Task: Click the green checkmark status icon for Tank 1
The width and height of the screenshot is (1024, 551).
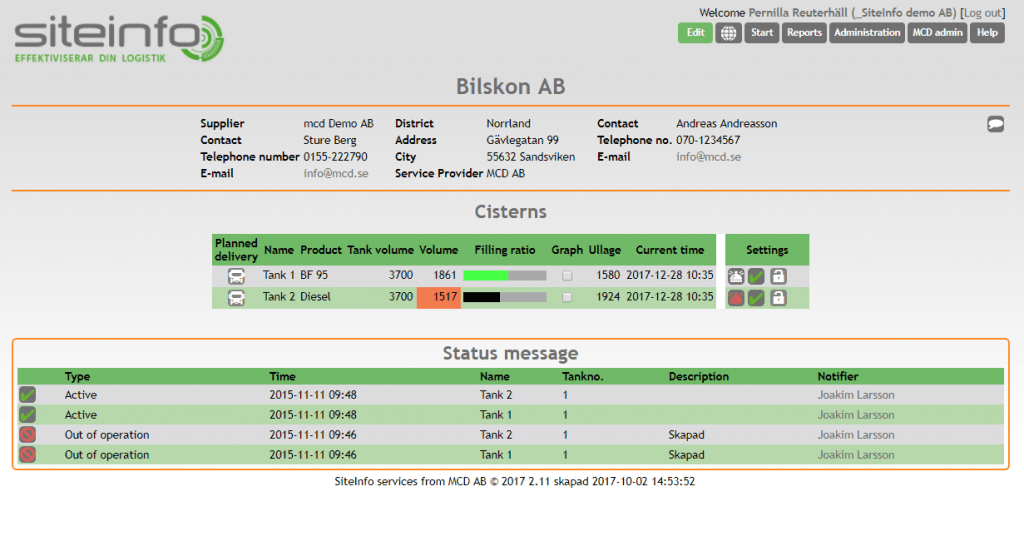Action: pyautogui.click(x=756, y=276)
